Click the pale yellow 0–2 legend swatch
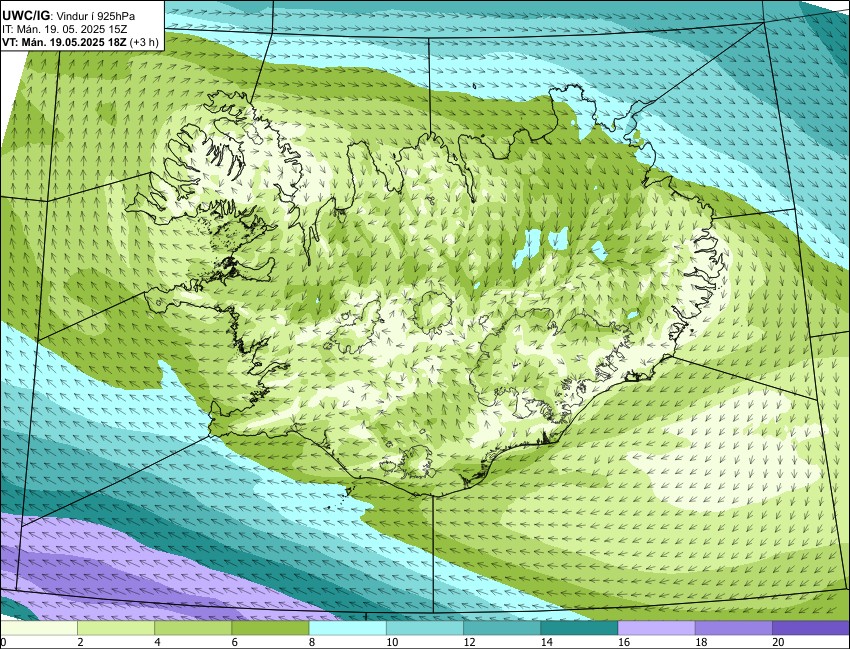Viewport: 850px width, 649px height. 39,628
